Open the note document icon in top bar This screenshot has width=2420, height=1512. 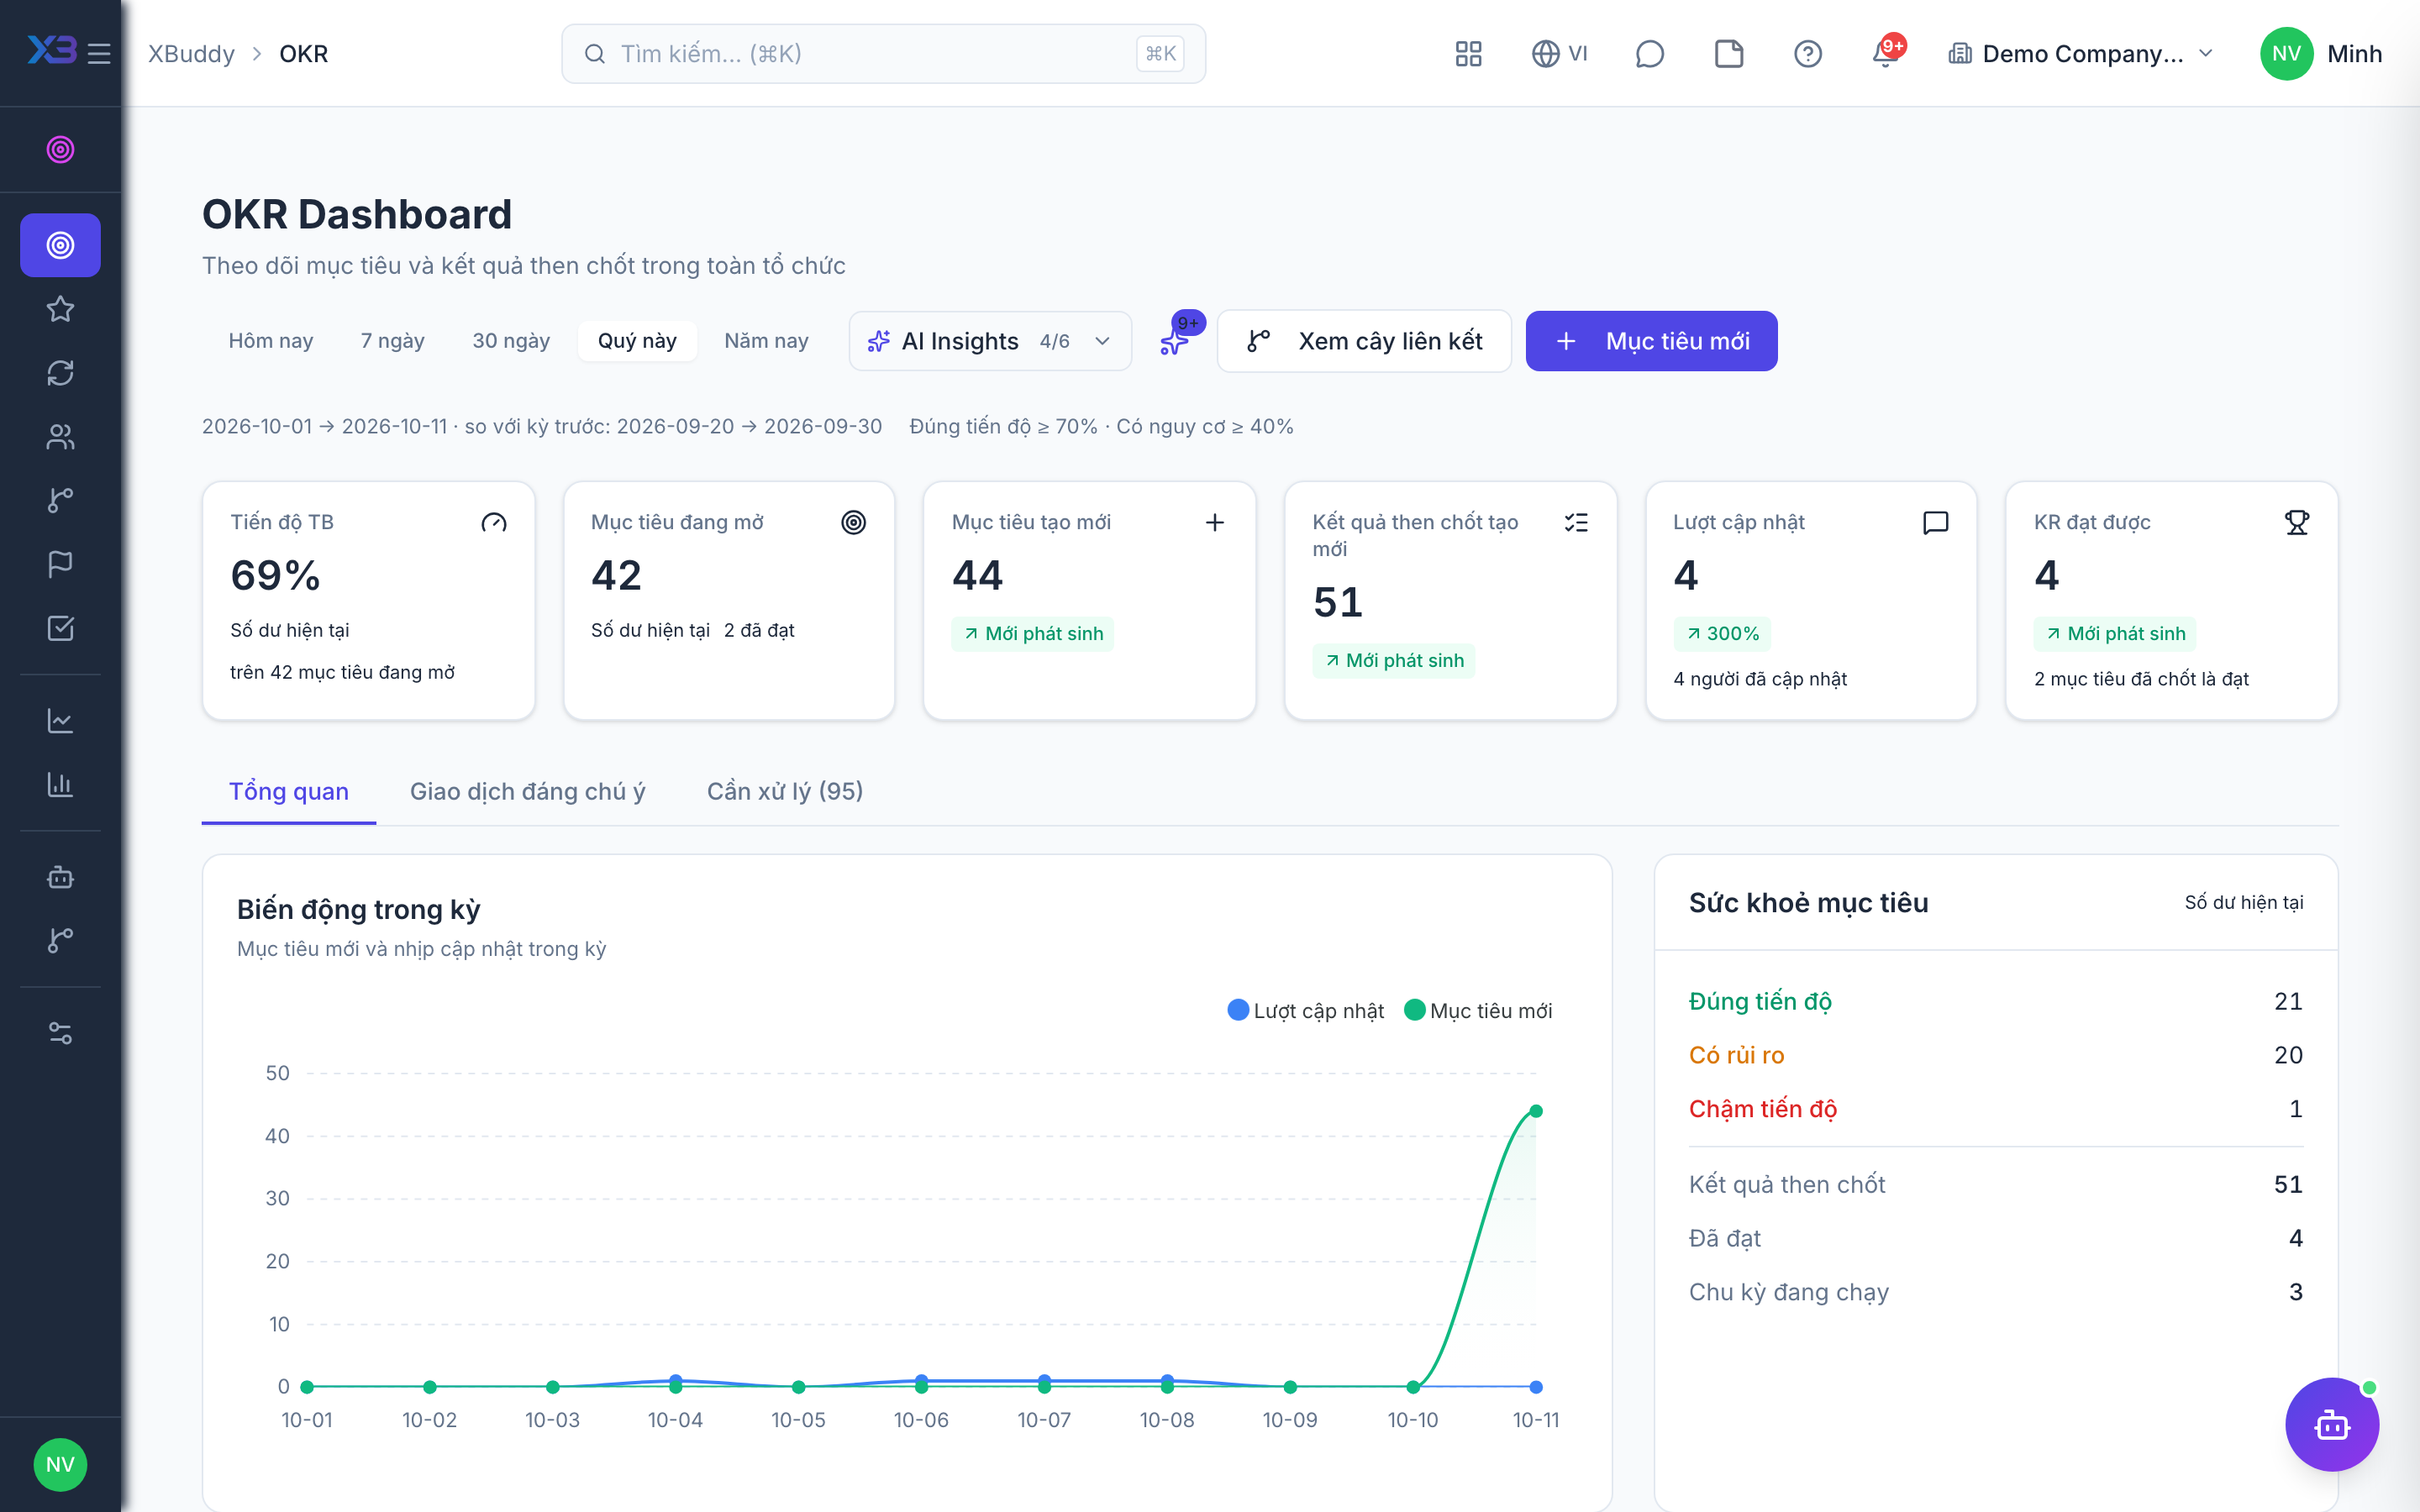point(1729,54)
